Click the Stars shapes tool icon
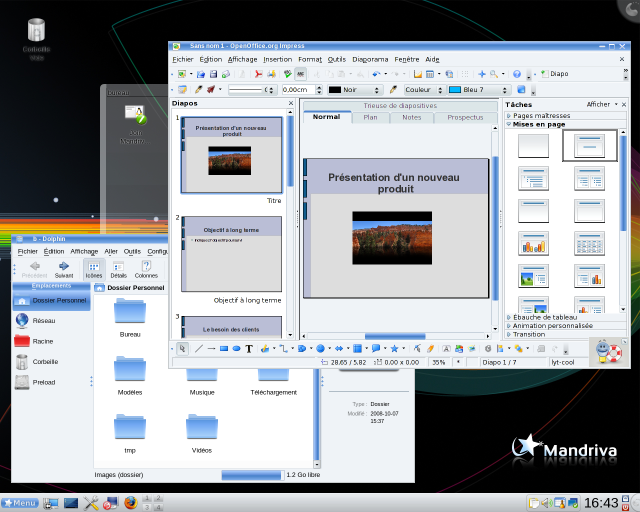Screen dimensions: 640x512 394,349
